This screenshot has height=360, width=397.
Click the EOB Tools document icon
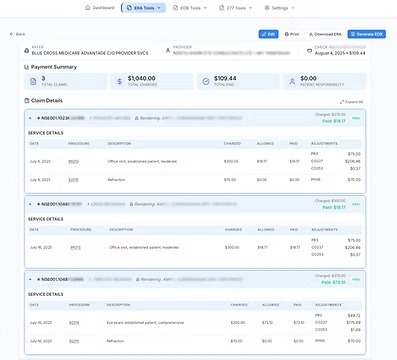(175, 8)
